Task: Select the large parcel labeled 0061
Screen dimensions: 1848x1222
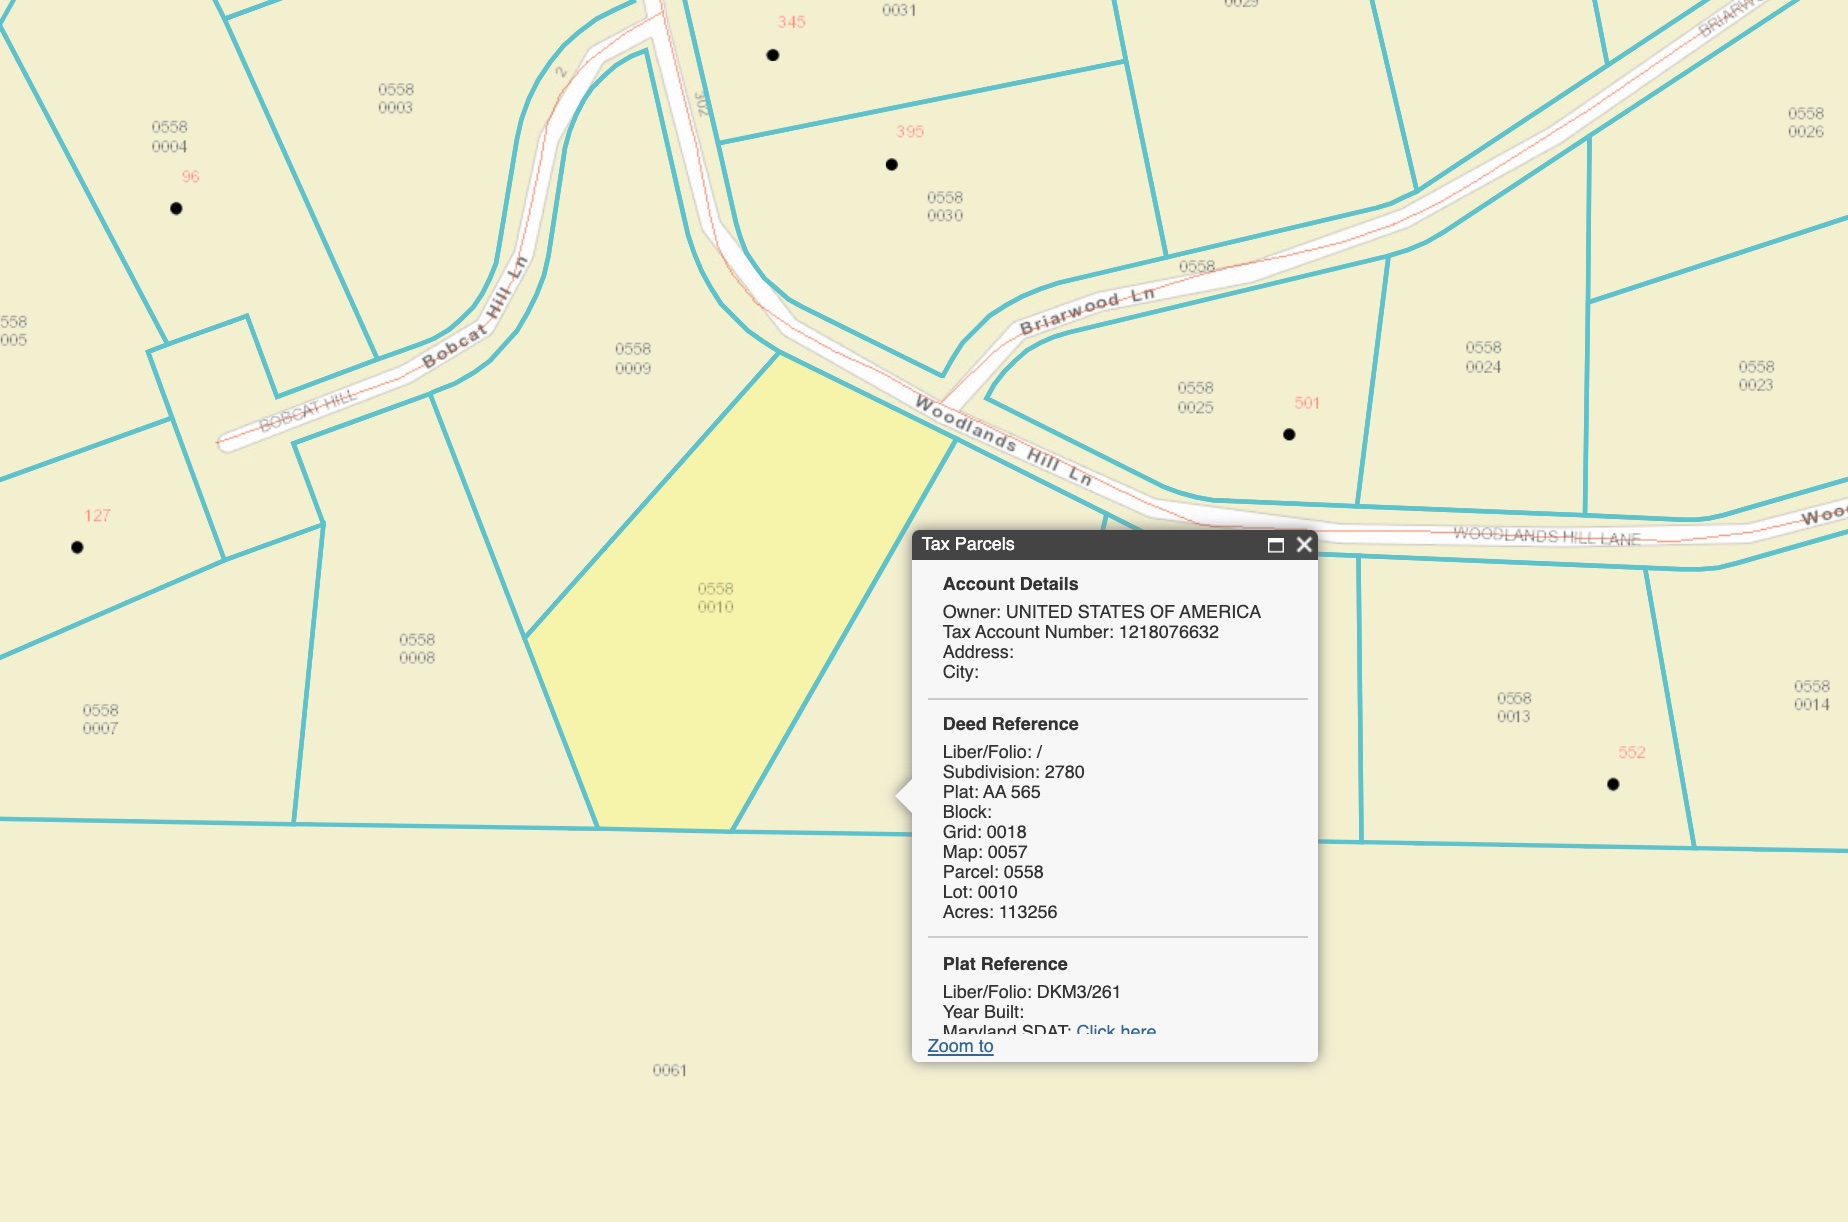Action: pyautogui.click(x=670, y=1070)
